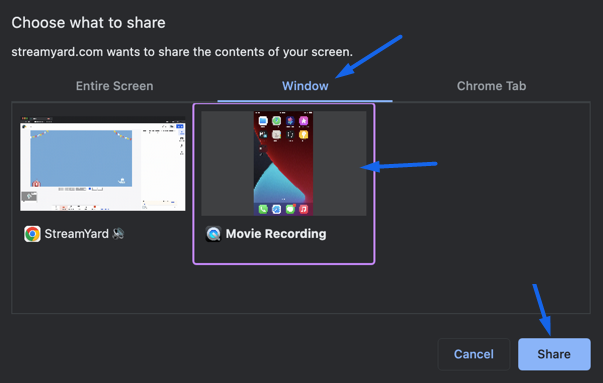Open the Chrome Tab tab
Screen dimensions: 603x383
[x=491, y=86]
